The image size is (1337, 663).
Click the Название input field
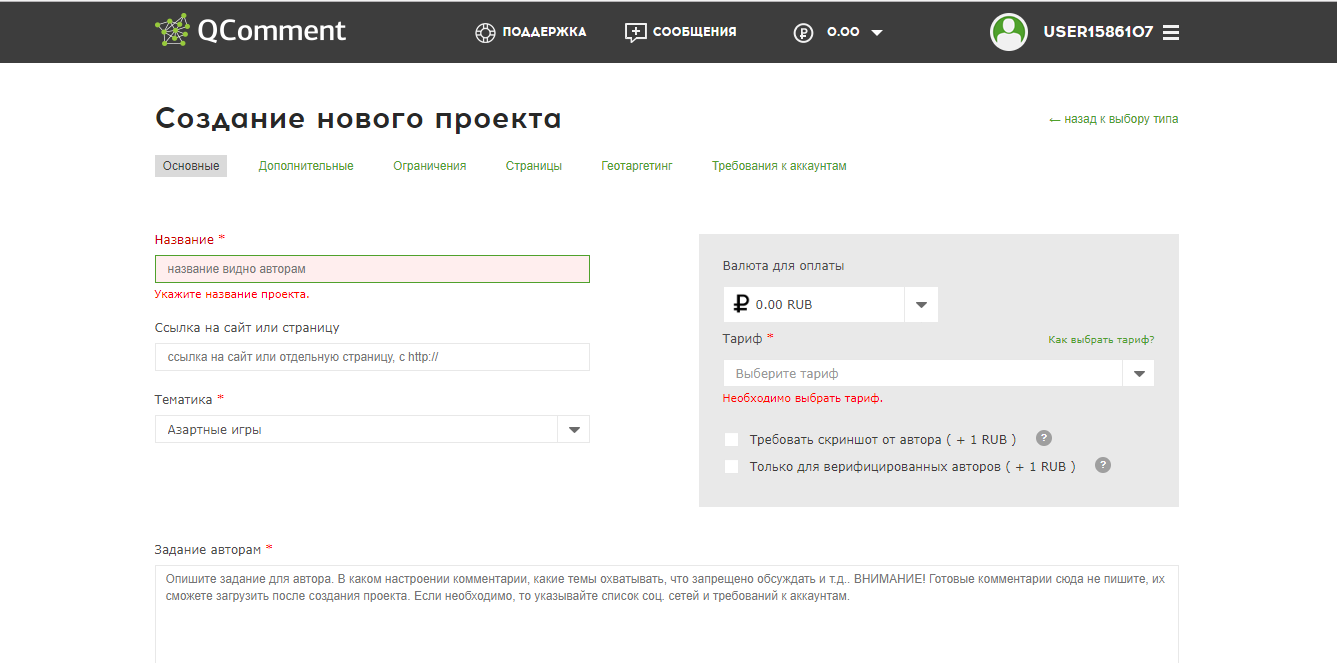click(x=371, y=268)
